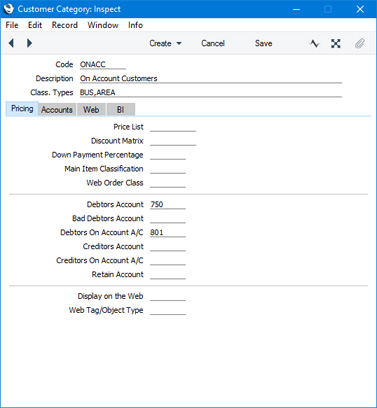377x408 pixels.
Task: Click the Price List field
Action: click(173, 127)
